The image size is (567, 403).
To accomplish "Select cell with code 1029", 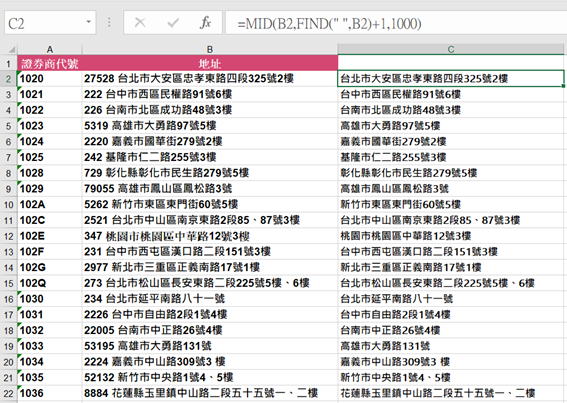I will [50, 189].
